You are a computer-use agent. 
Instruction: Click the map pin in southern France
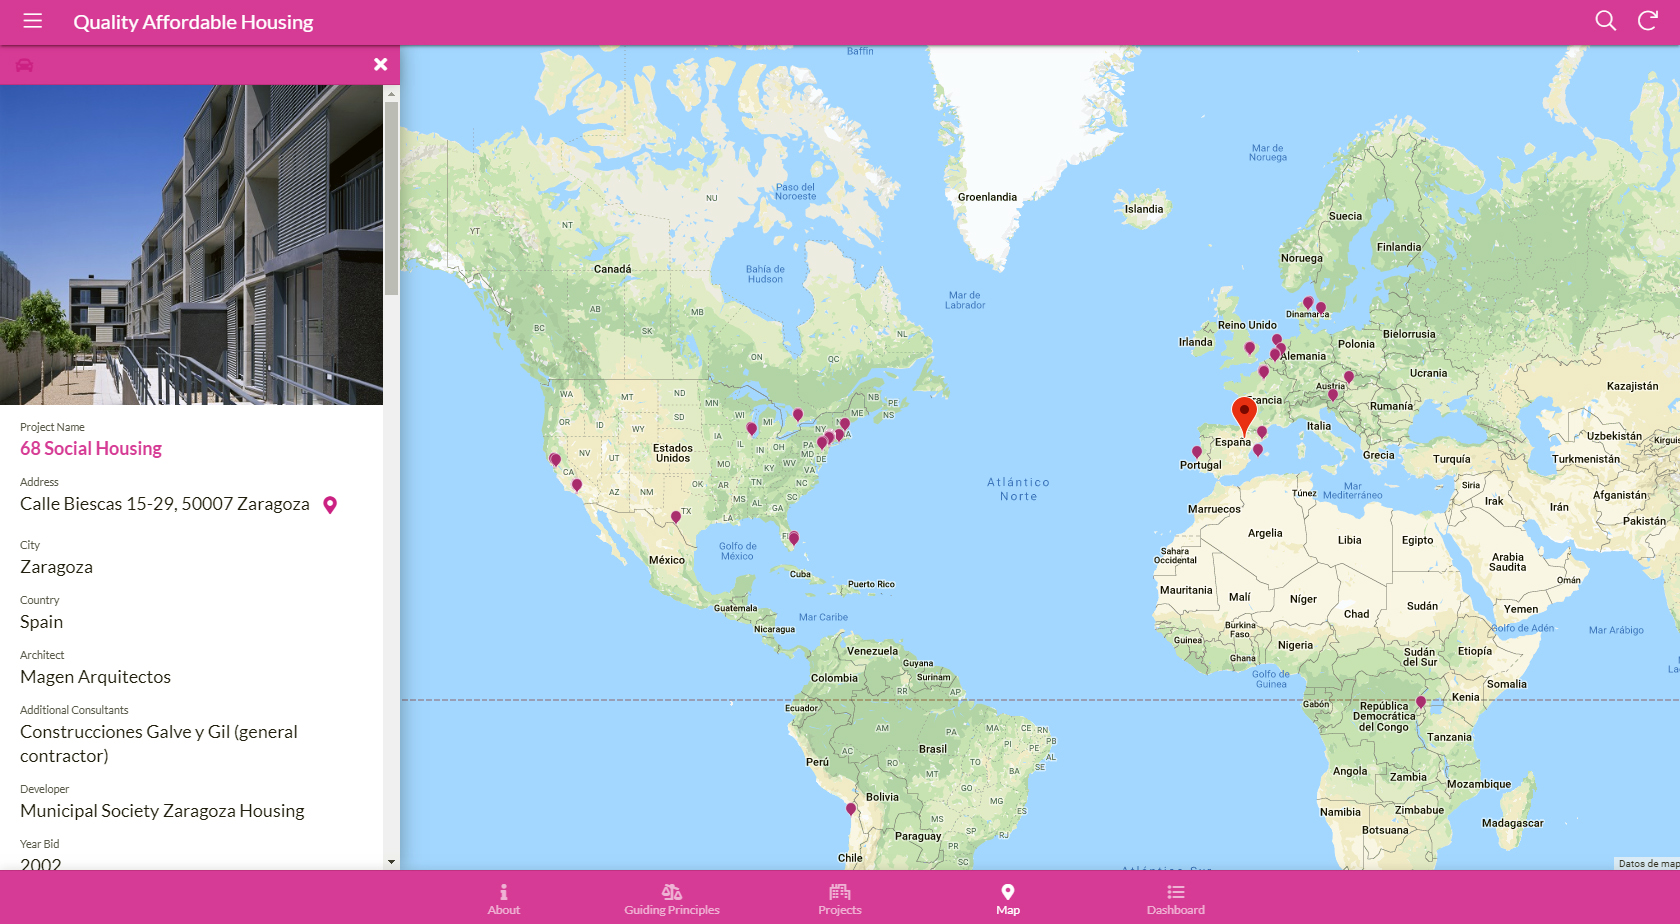[x=1262, y=432]
